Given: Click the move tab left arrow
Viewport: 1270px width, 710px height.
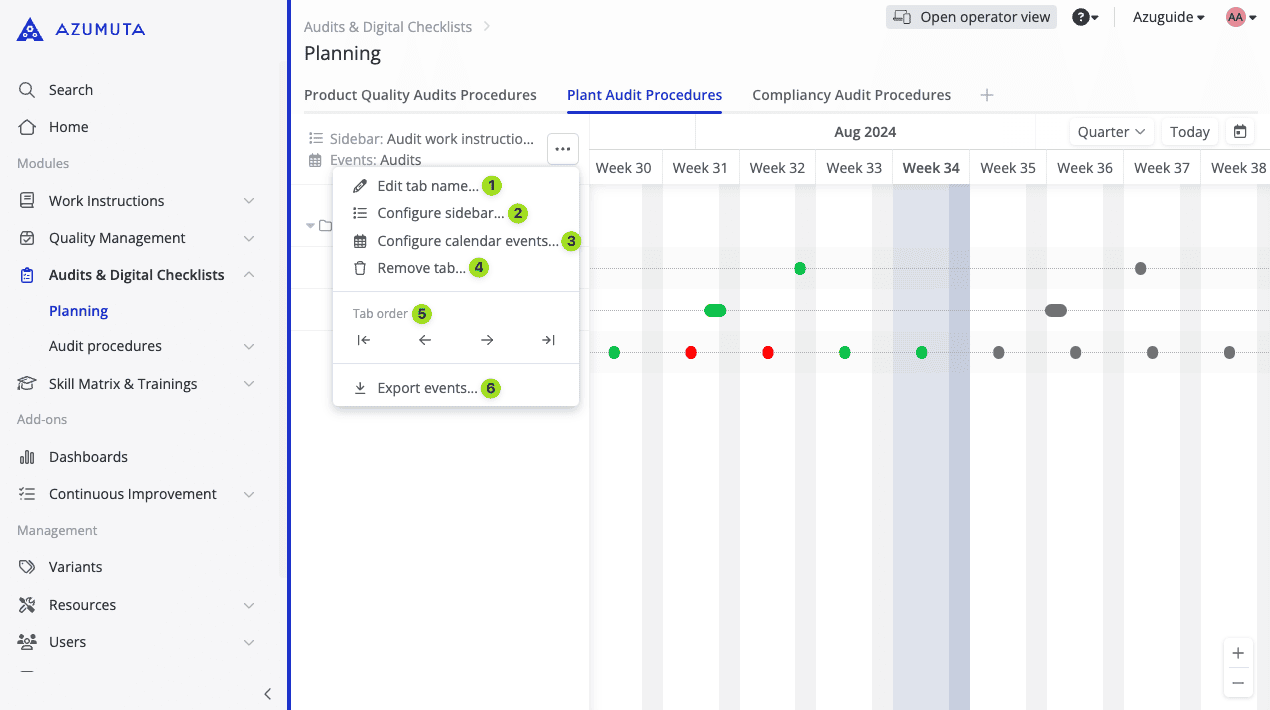Looking at the screenshot, I should click(425, 340).
